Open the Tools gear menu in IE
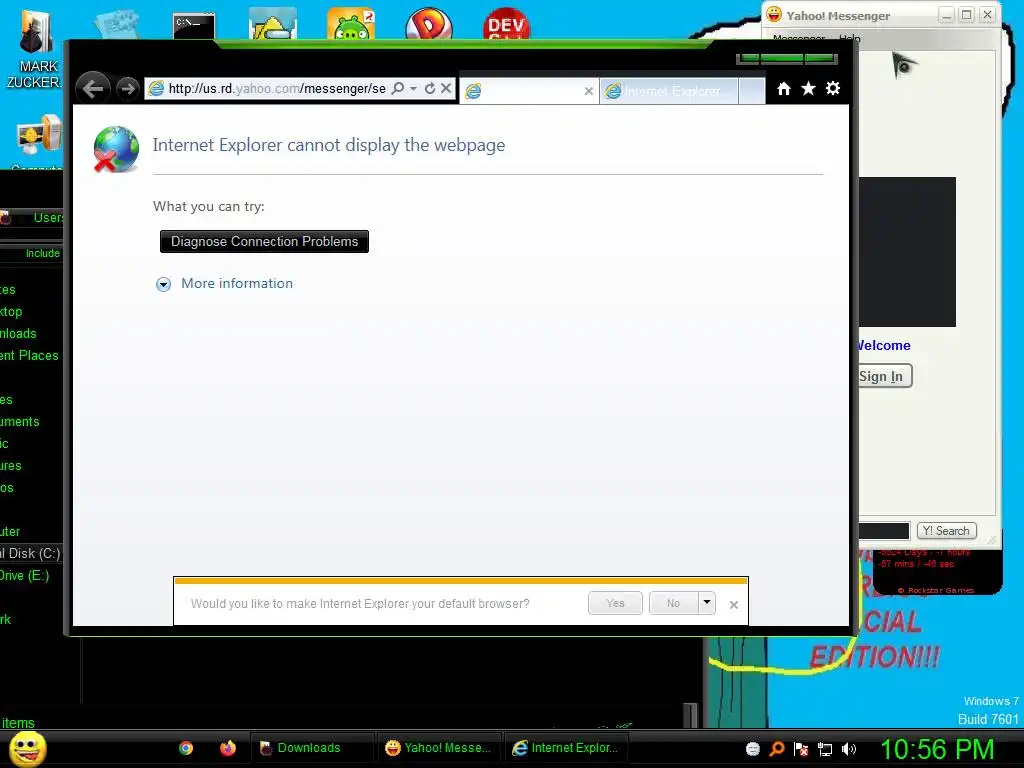The height and width of the screenshot is (768, 1024). click(833, 88)
